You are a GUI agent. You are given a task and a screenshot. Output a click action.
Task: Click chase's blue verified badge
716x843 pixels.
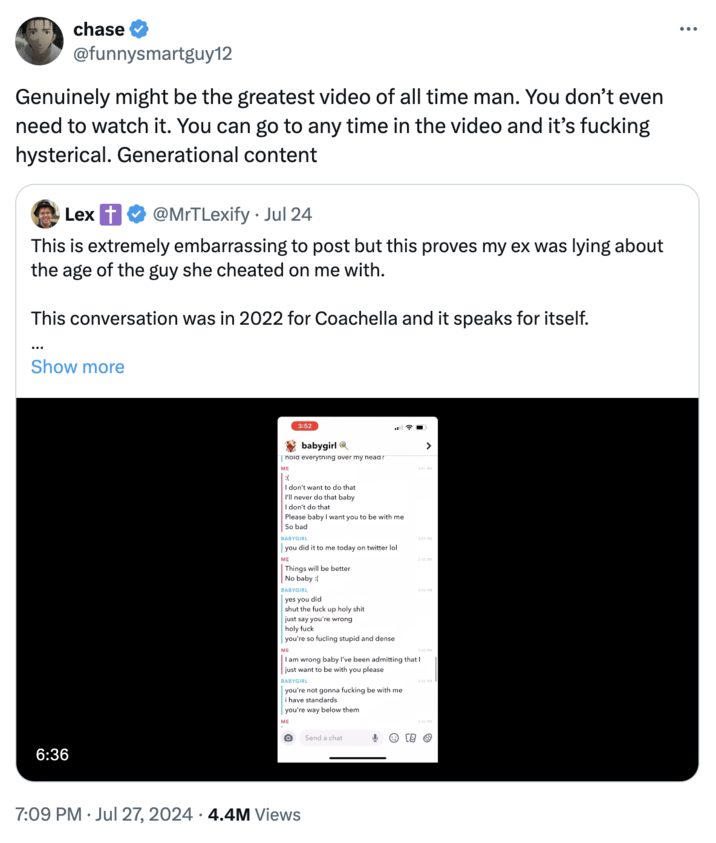tap(139, 30)
